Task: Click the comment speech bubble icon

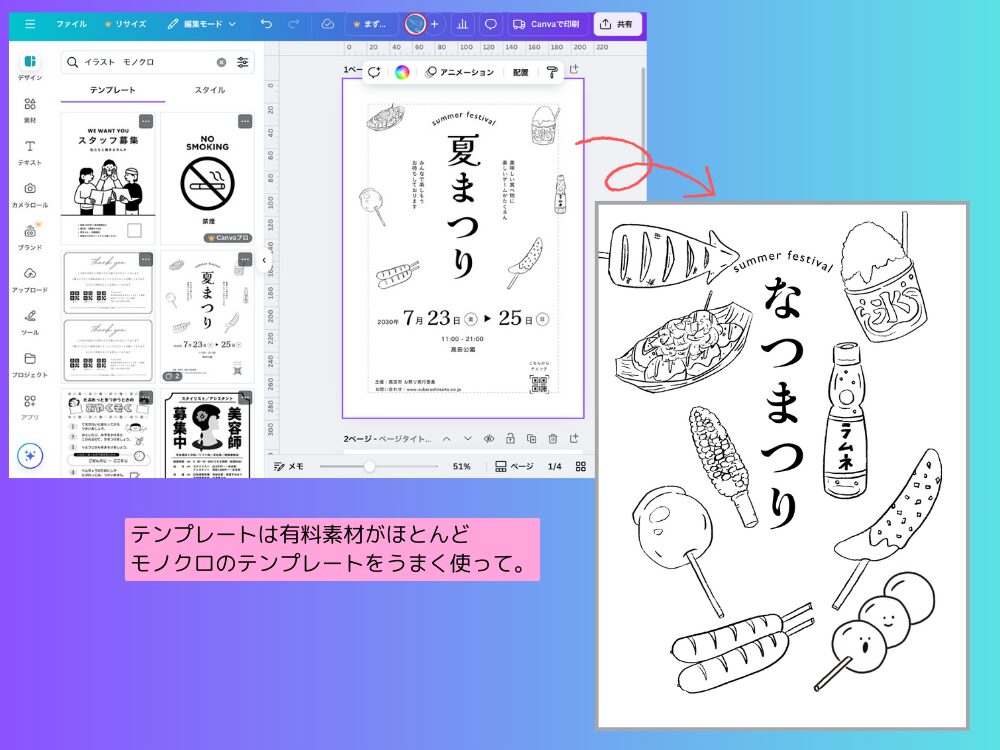Action: [x=490, y=24]
